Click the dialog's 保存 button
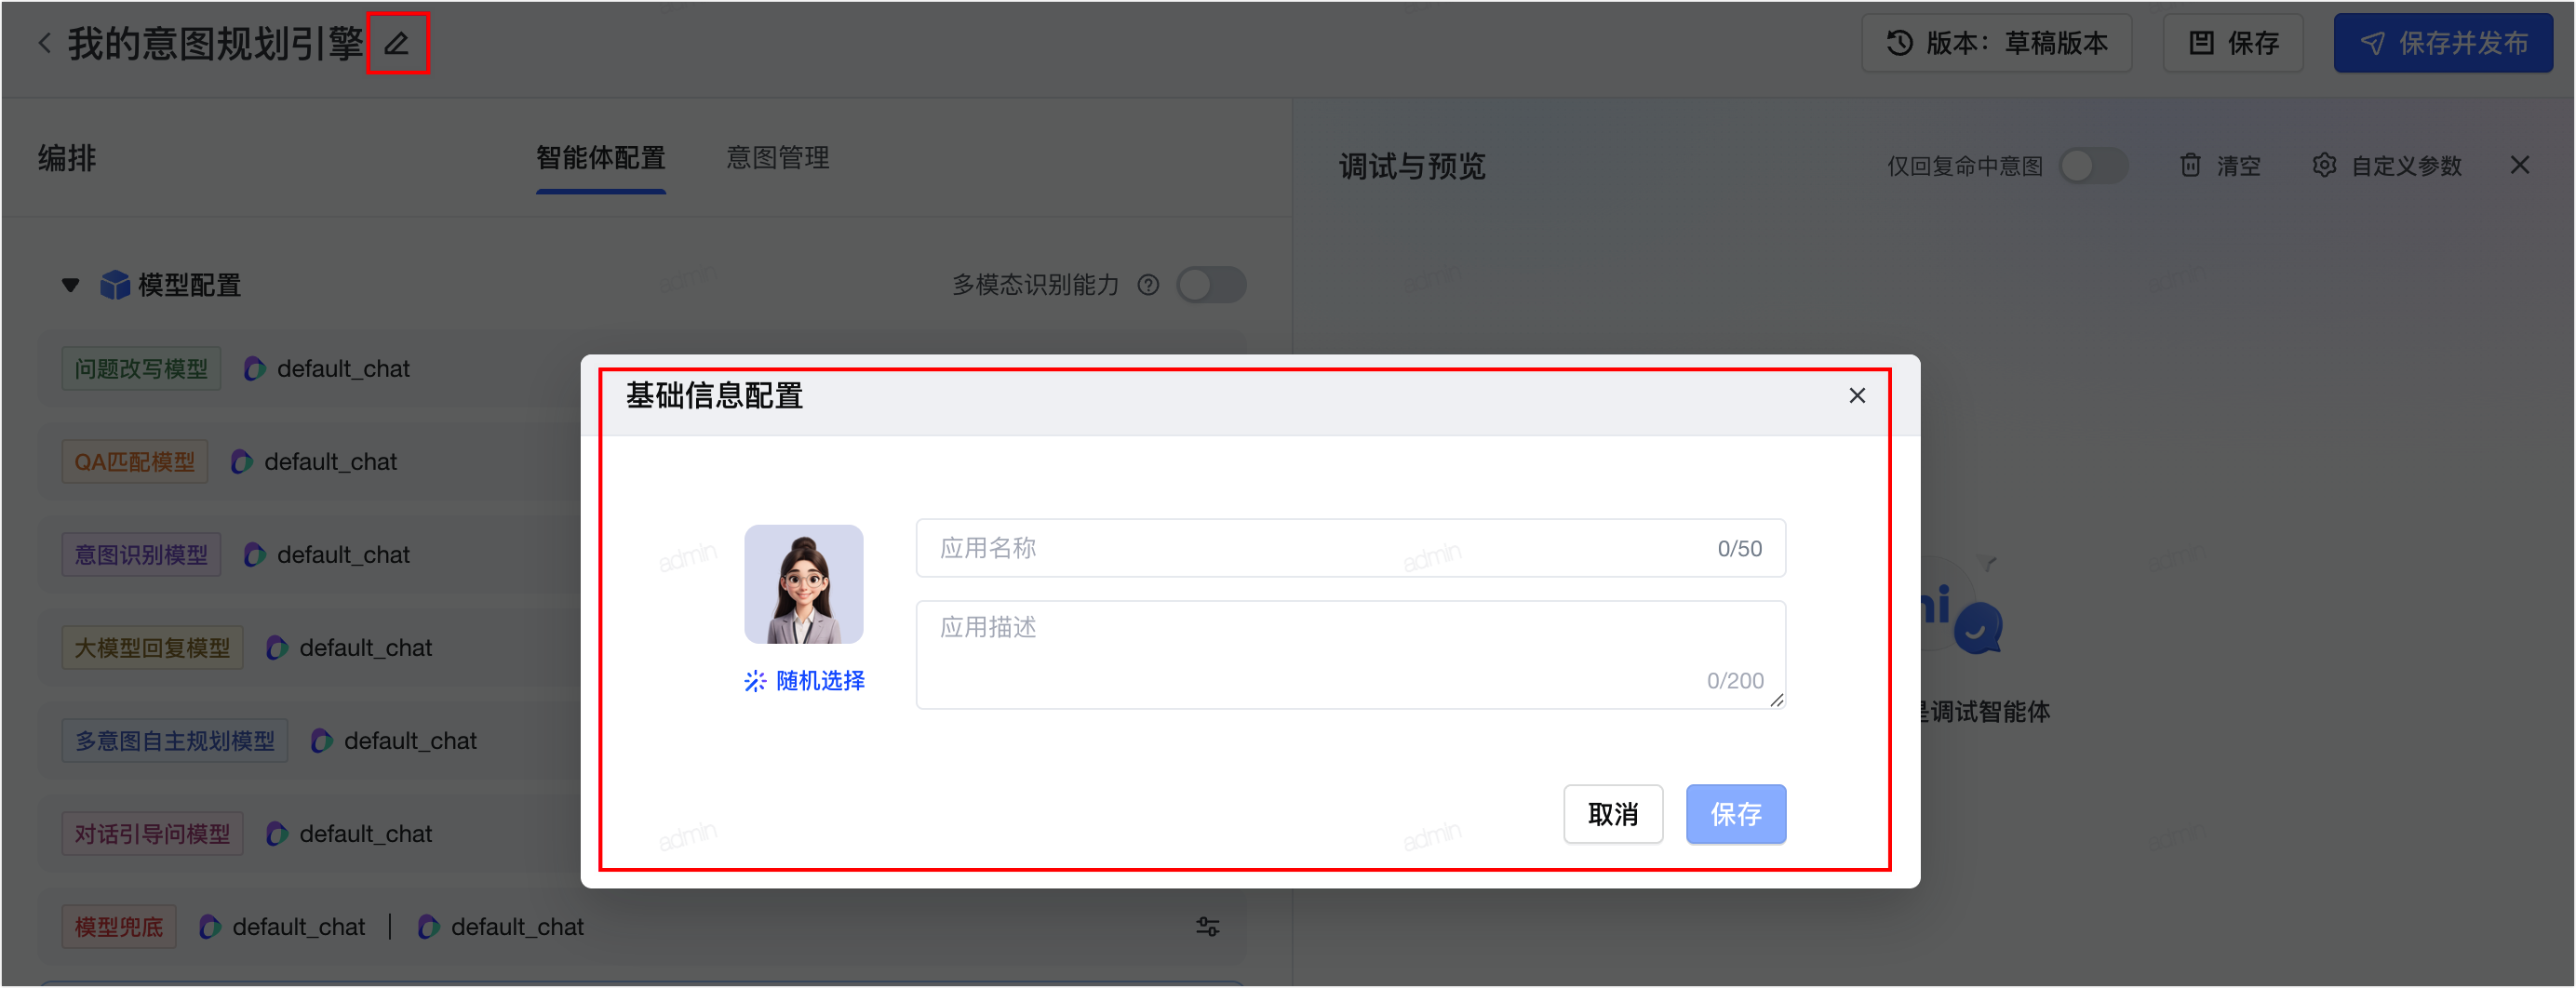The height and width of the screenshot is (988, 2576). coord(1735,814)
